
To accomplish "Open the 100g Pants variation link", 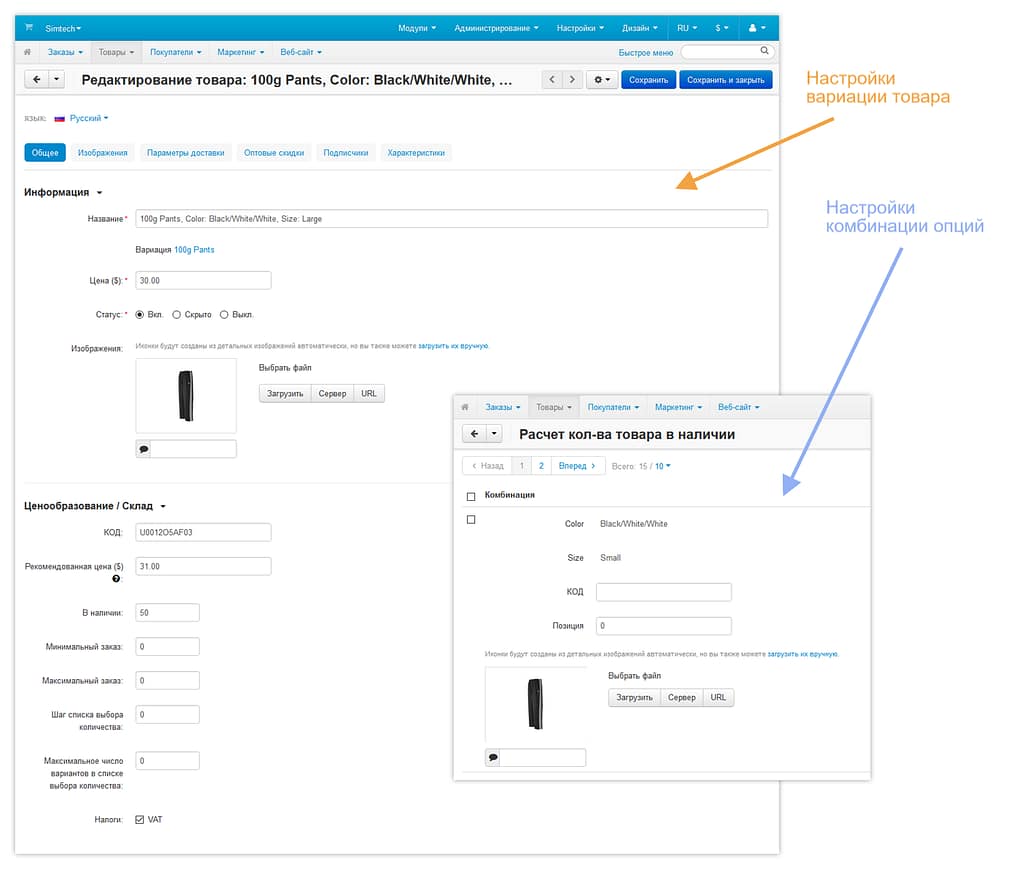I will (194, 250).
